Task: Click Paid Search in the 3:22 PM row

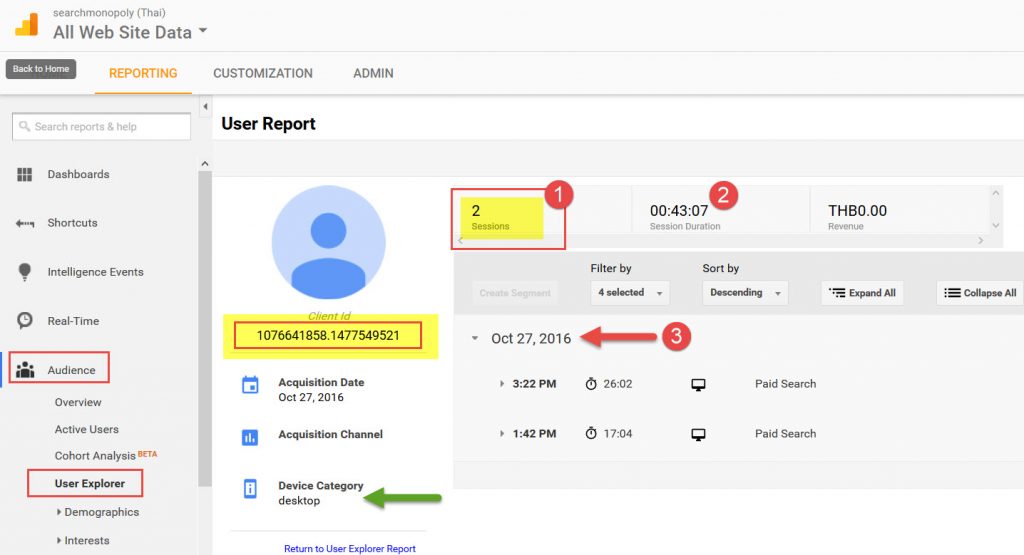Action: pyautogui.click(x=786, y=384)
